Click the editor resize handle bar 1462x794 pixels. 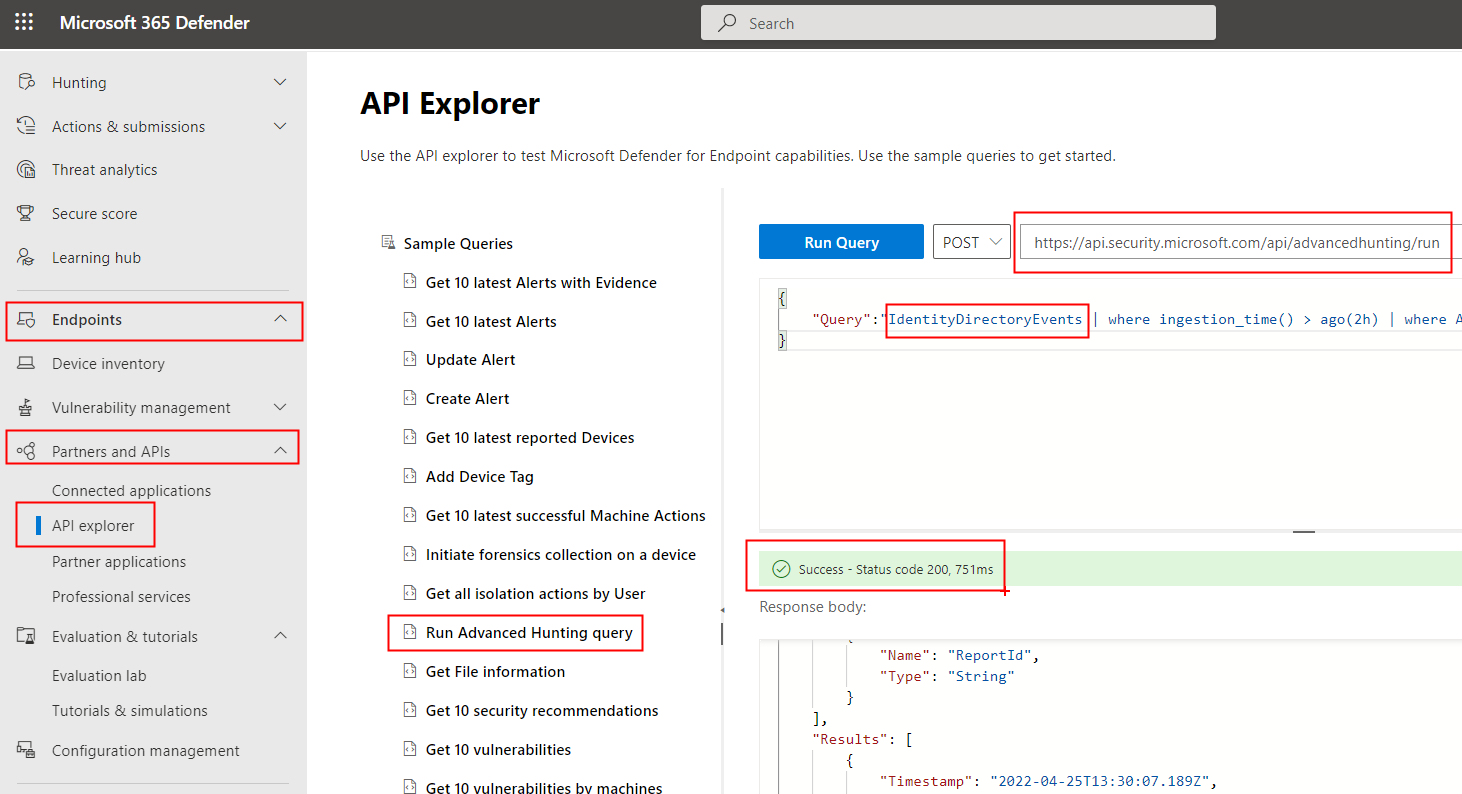click(1303, 532)
